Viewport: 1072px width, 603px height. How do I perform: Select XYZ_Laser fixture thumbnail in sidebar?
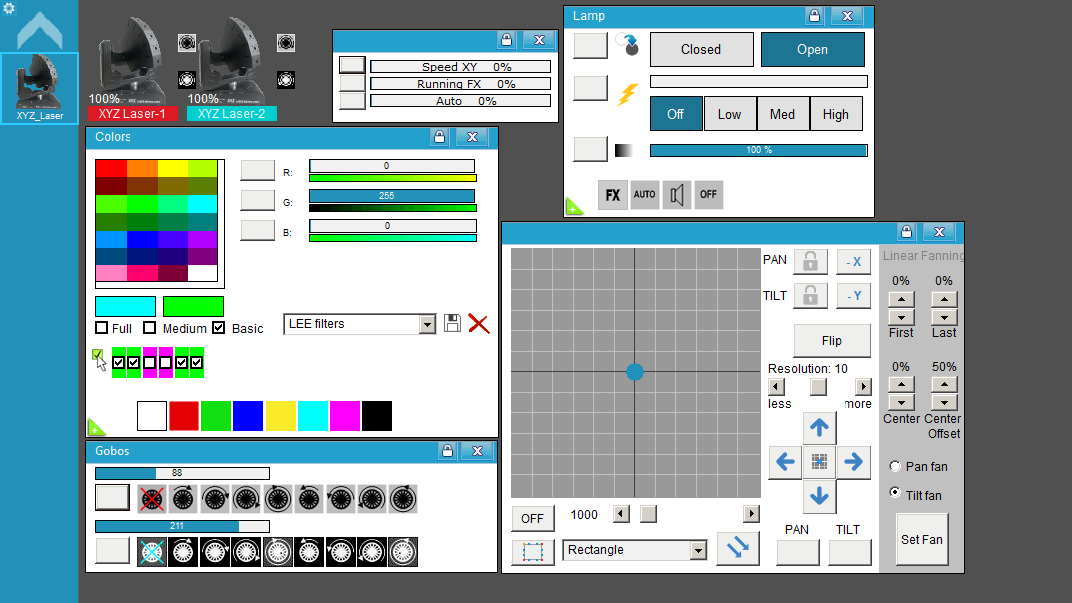(40, 88)
